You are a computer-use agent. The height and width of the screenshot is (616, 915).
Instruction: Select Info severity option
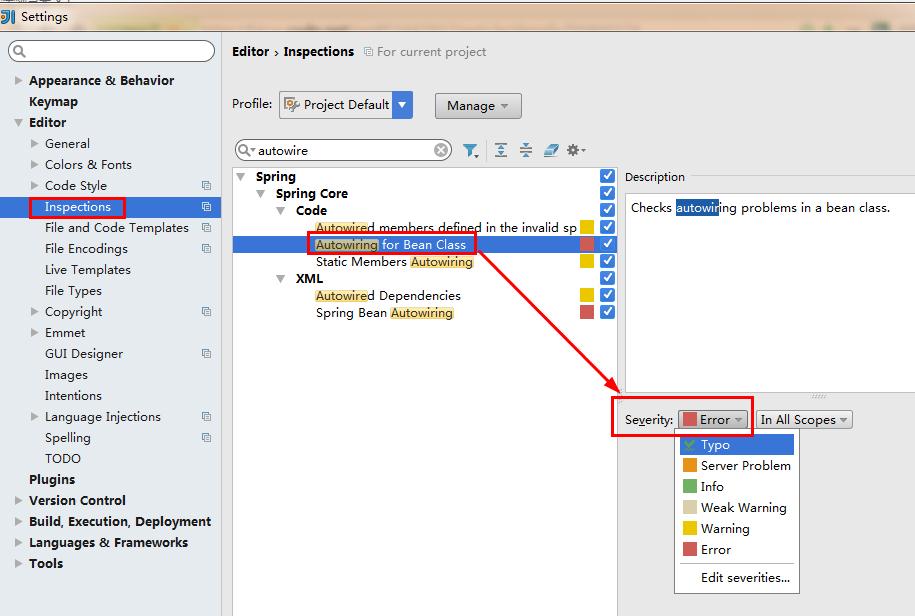coord(737,486)
